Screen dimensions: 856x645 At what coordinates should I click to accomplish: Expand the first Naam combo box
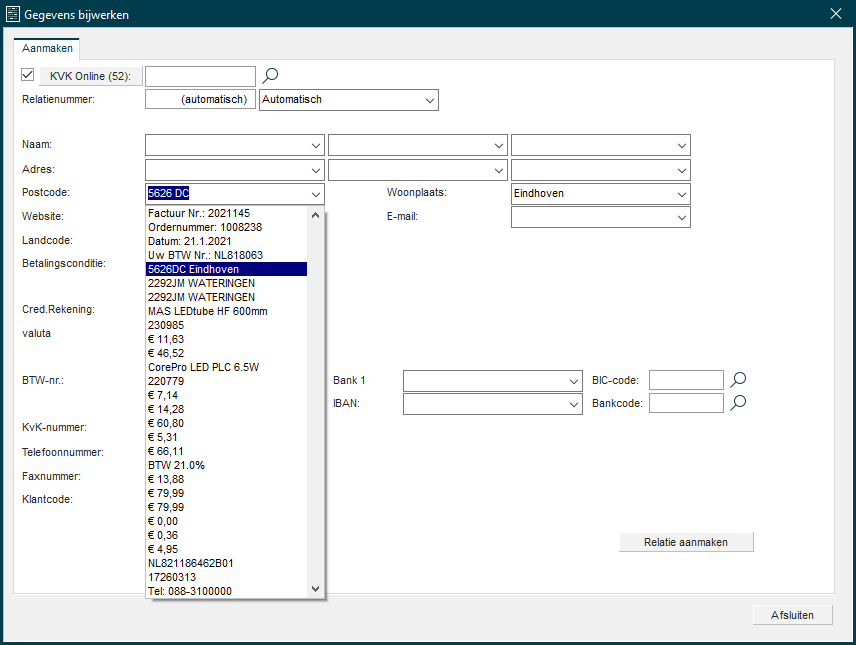[316, 146]
